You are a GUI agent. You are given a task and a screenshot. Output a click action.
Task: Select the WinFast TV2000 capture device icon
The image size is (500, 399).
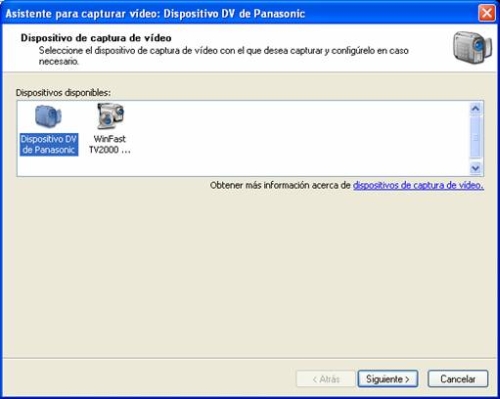[x=110, y=116]
